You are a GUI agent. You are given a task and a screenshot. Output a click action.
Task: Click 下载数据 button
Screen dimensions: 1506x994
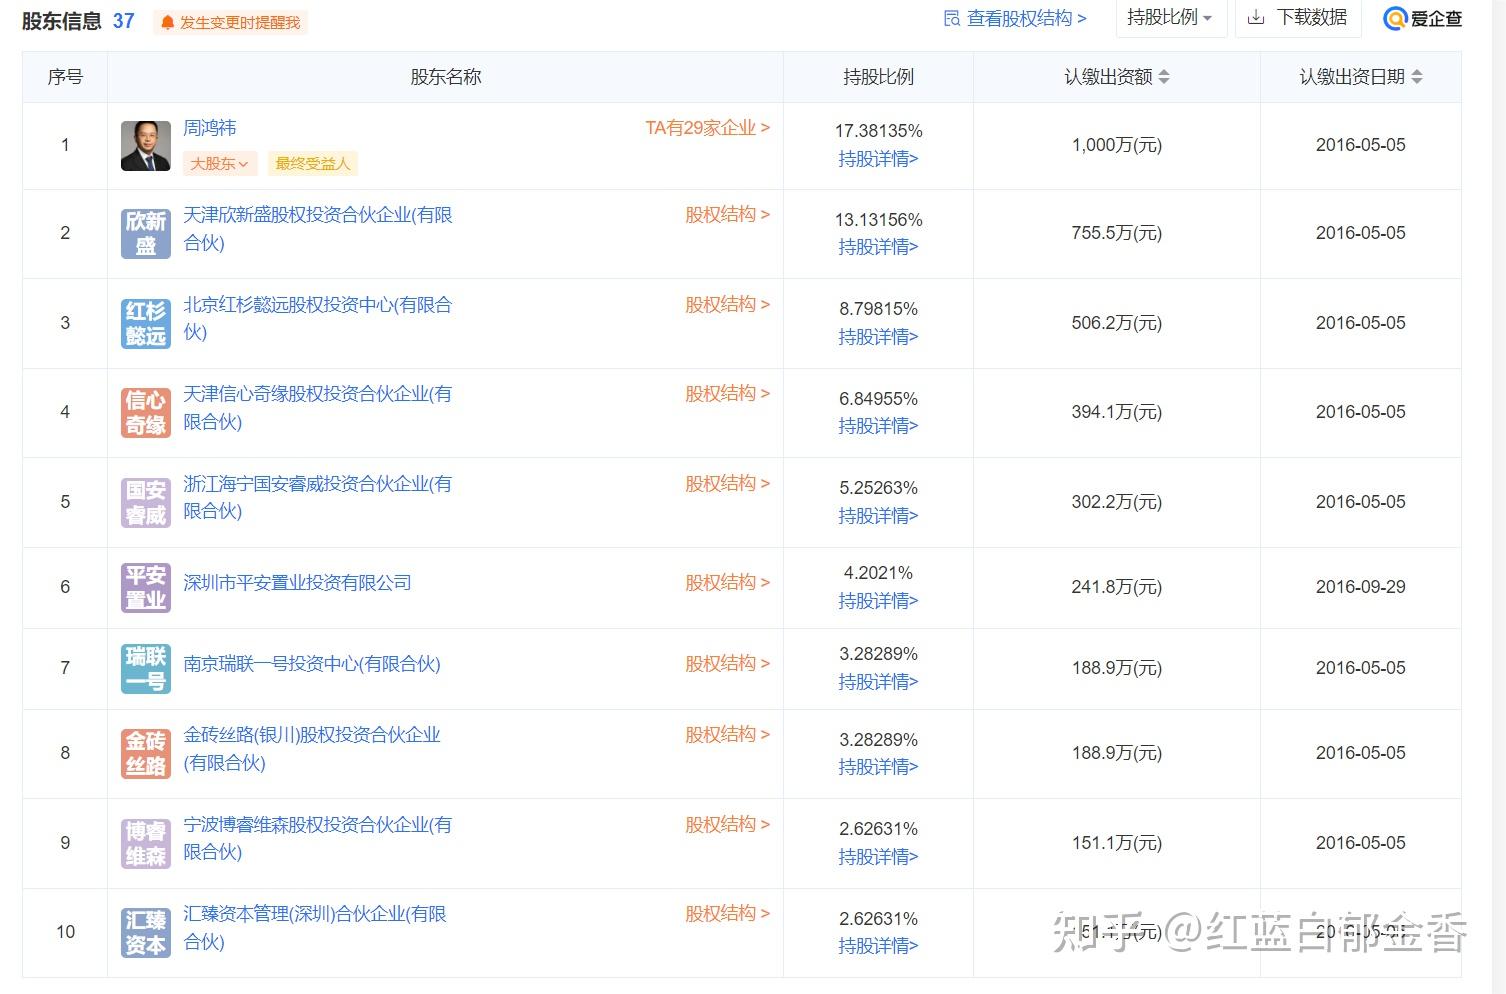click(1300, 18)
